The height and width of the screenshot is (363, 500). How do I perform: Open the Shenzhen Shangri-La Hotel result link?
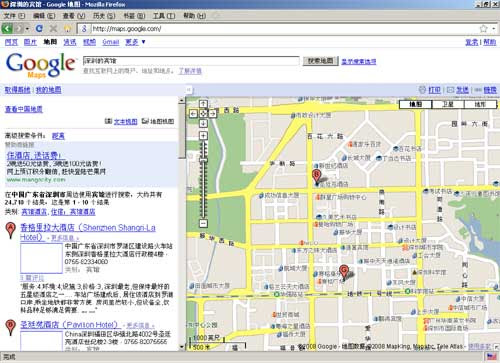coord(88,232)
